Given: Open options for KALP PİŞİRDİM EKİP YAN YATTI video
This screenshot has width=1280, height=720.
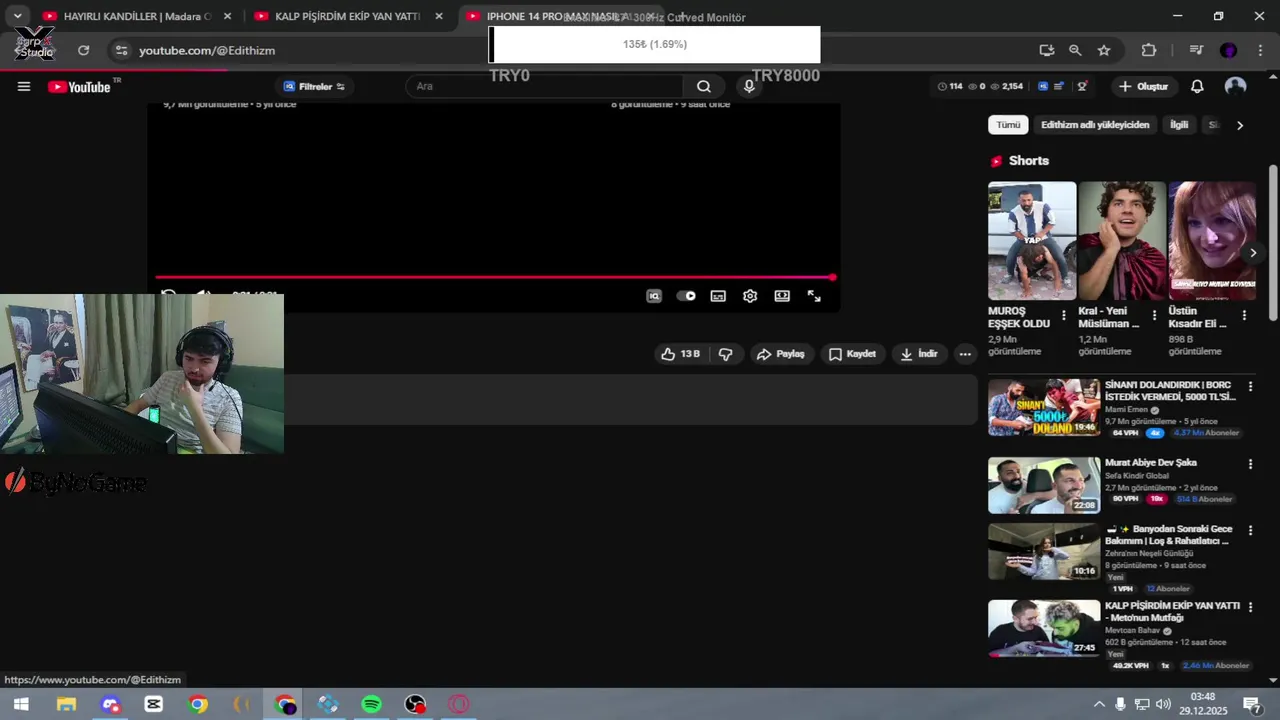Looking at the screenshot, I should 1250,607.
